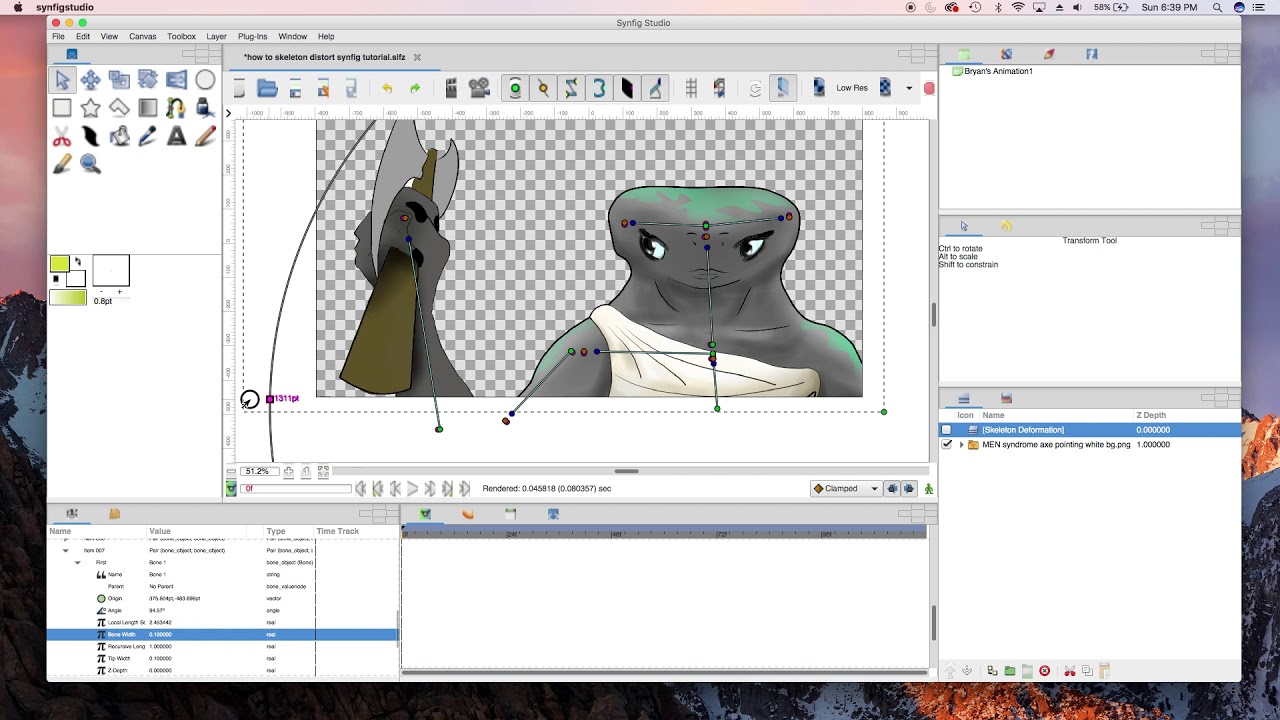Select the Star tool
This screenshot has width=1280, height=720.
[x=91, y=108]
